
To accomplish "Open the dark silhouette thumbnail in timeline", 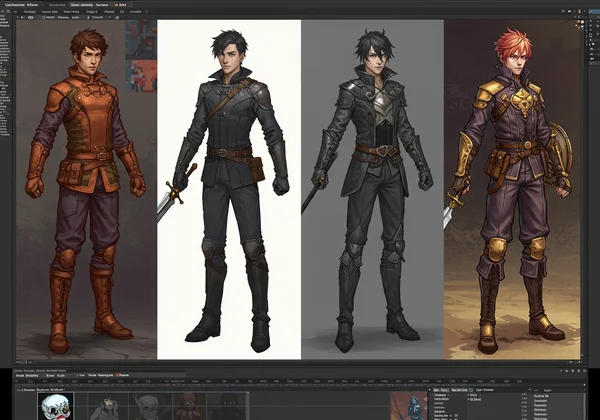I will pos(227,407).
